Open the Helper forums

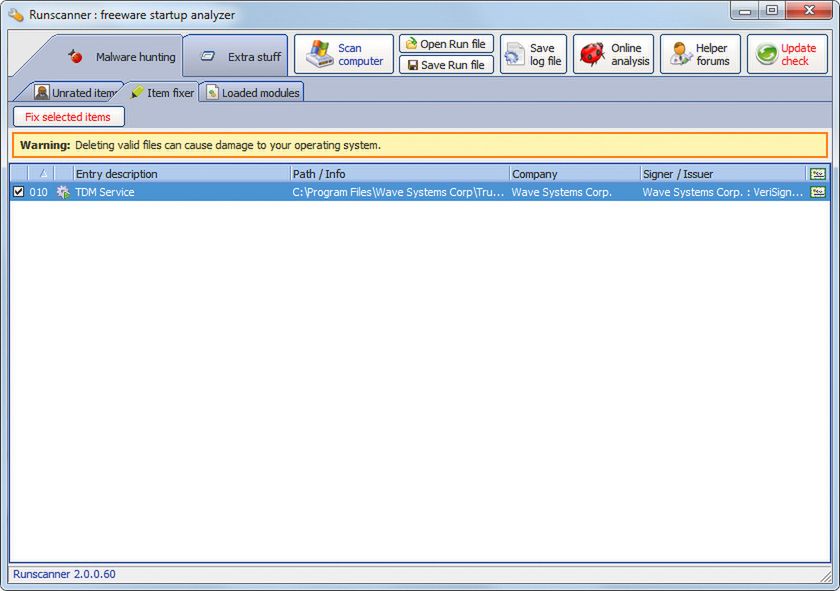[700, 54]
